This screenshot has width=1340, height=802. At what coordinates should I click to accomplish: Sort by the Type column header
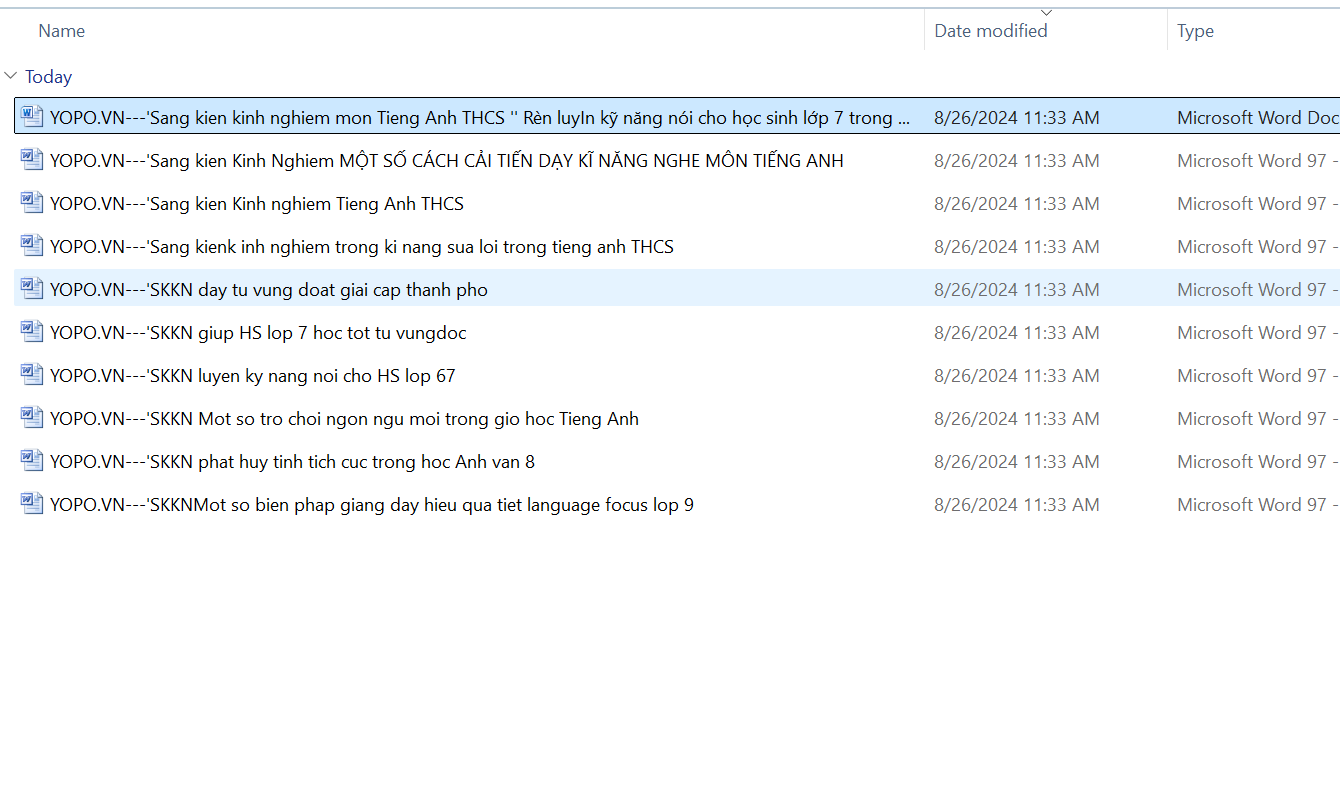click(1195, 31)
